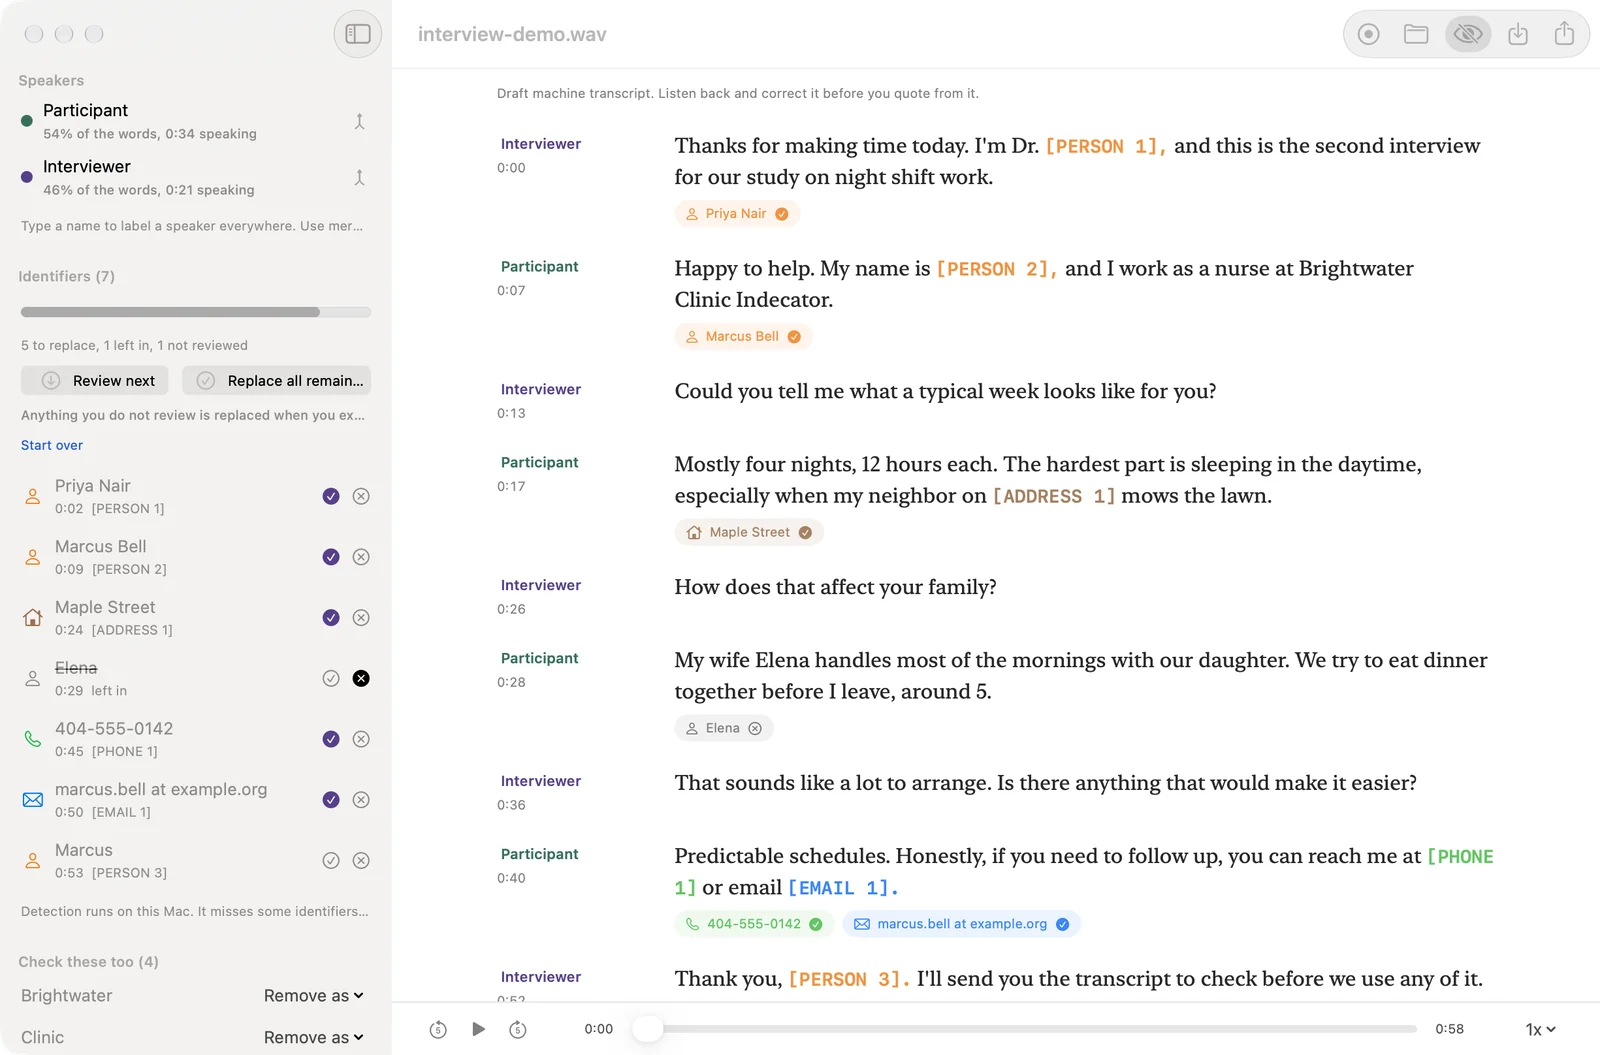Click the Start over link
1600x1055 pixels.
click(x=52, y=445)
